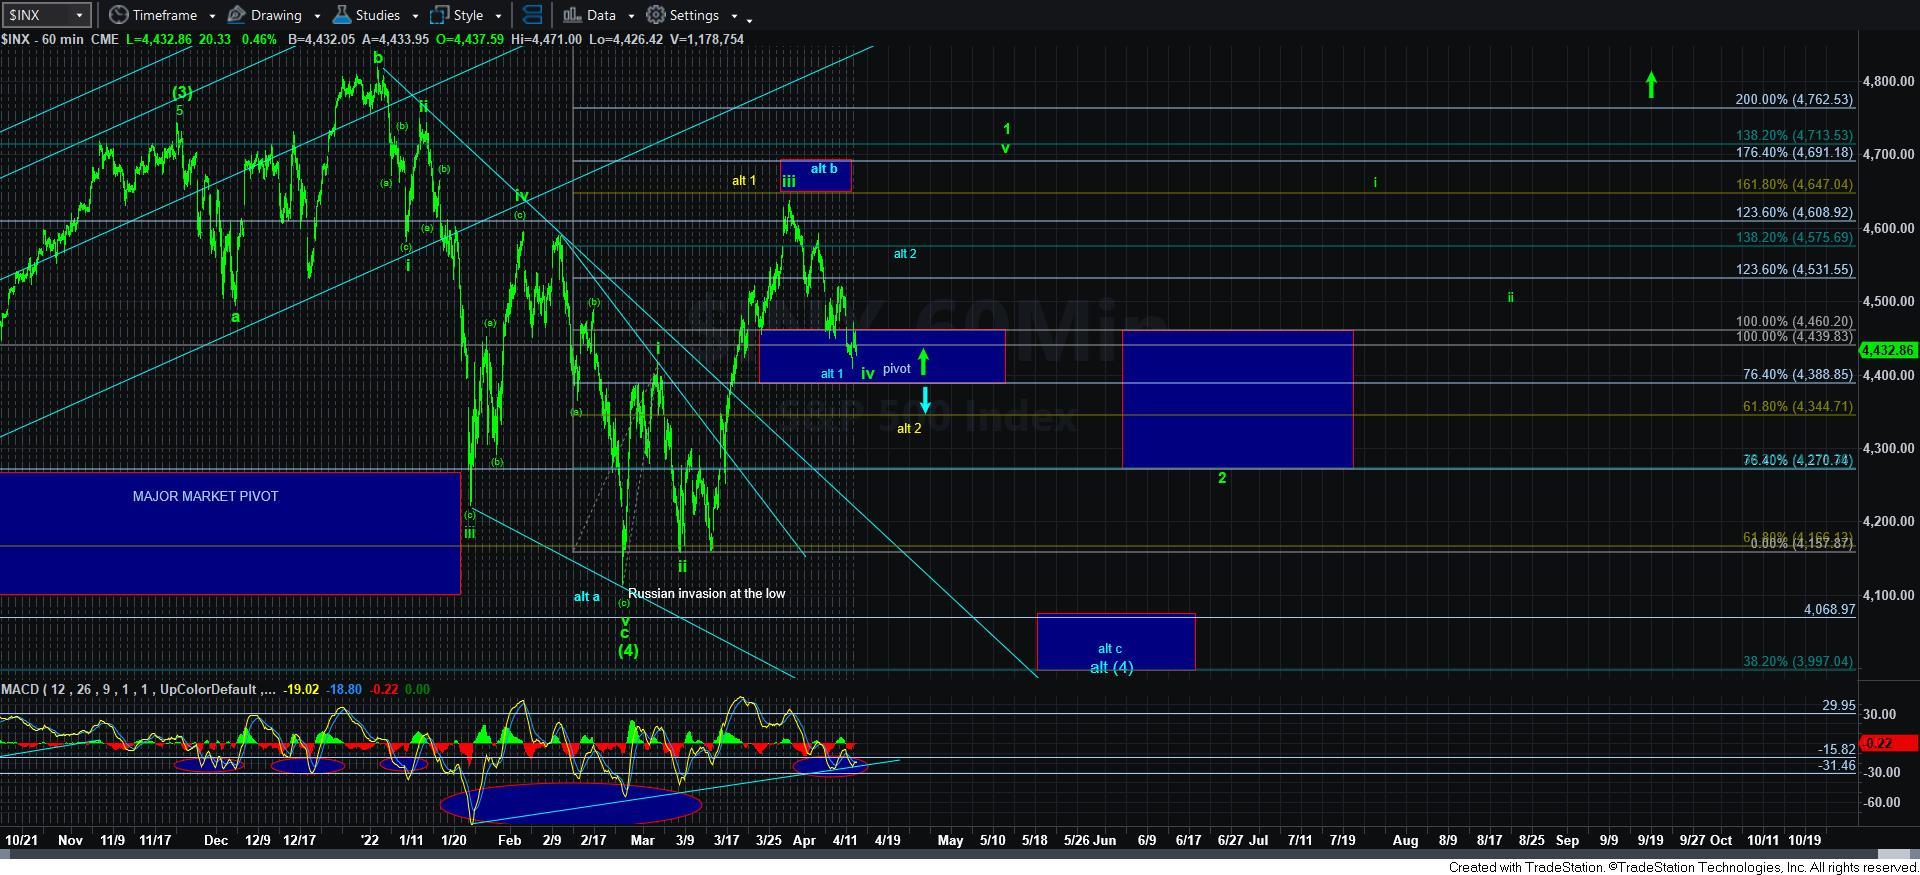Open the toolbar overflow arrow after Settings
Screen dimensions: 1920x875
point(749,18)
